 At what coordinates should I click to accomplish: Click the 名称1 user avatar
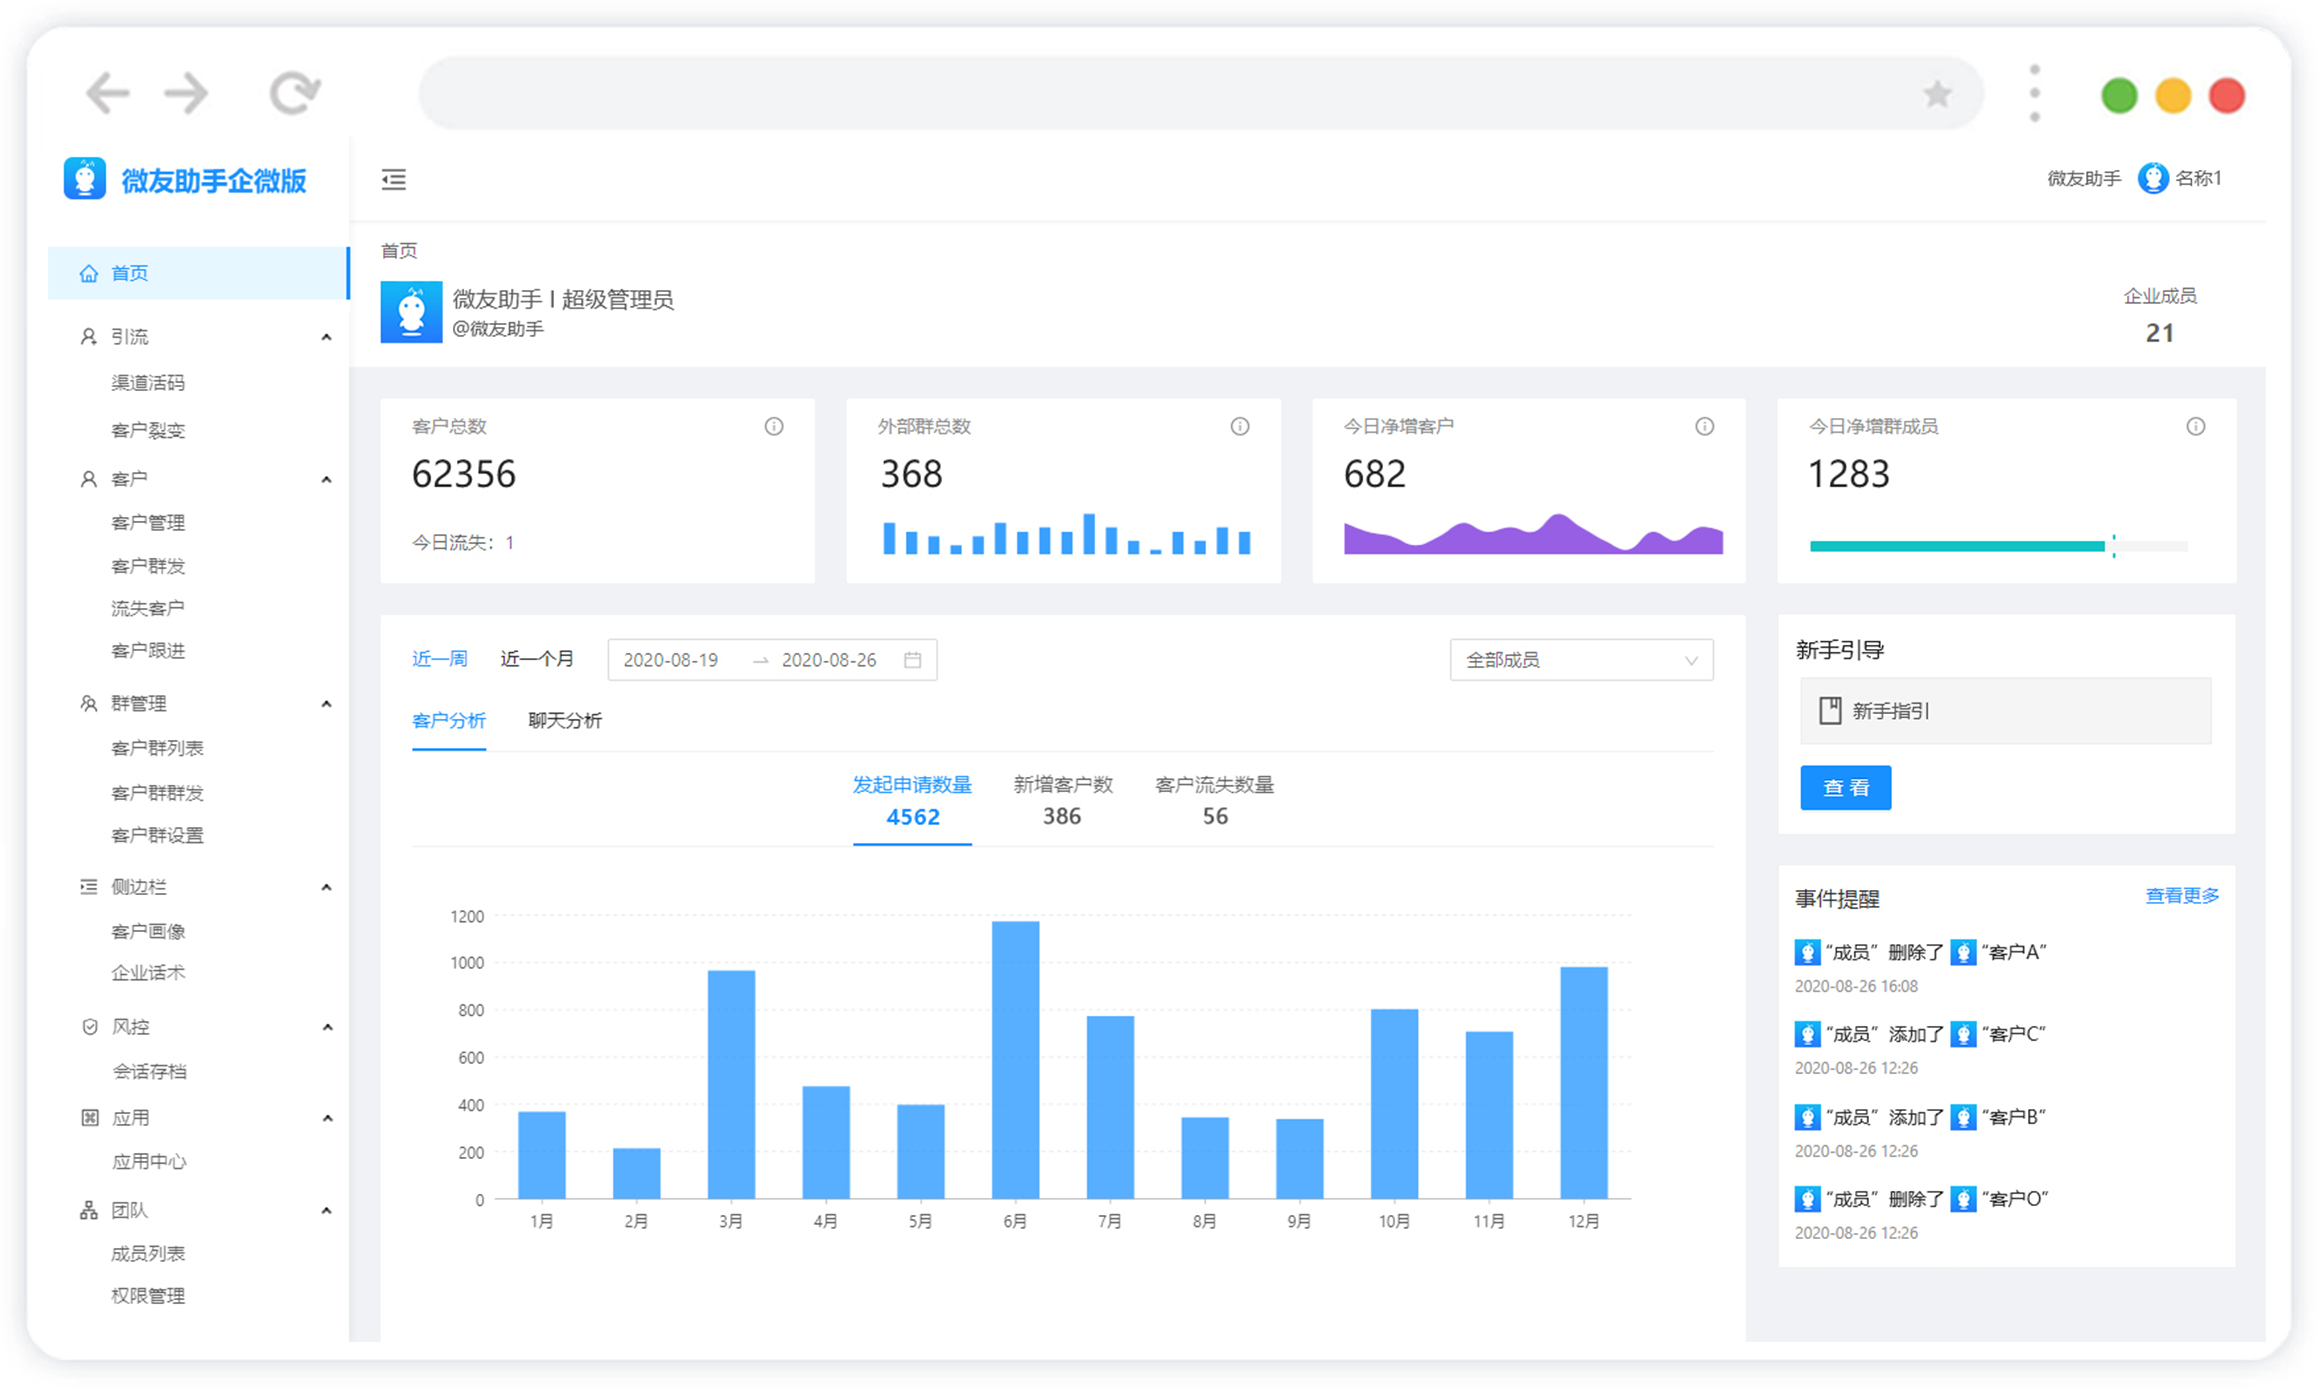2152,178
